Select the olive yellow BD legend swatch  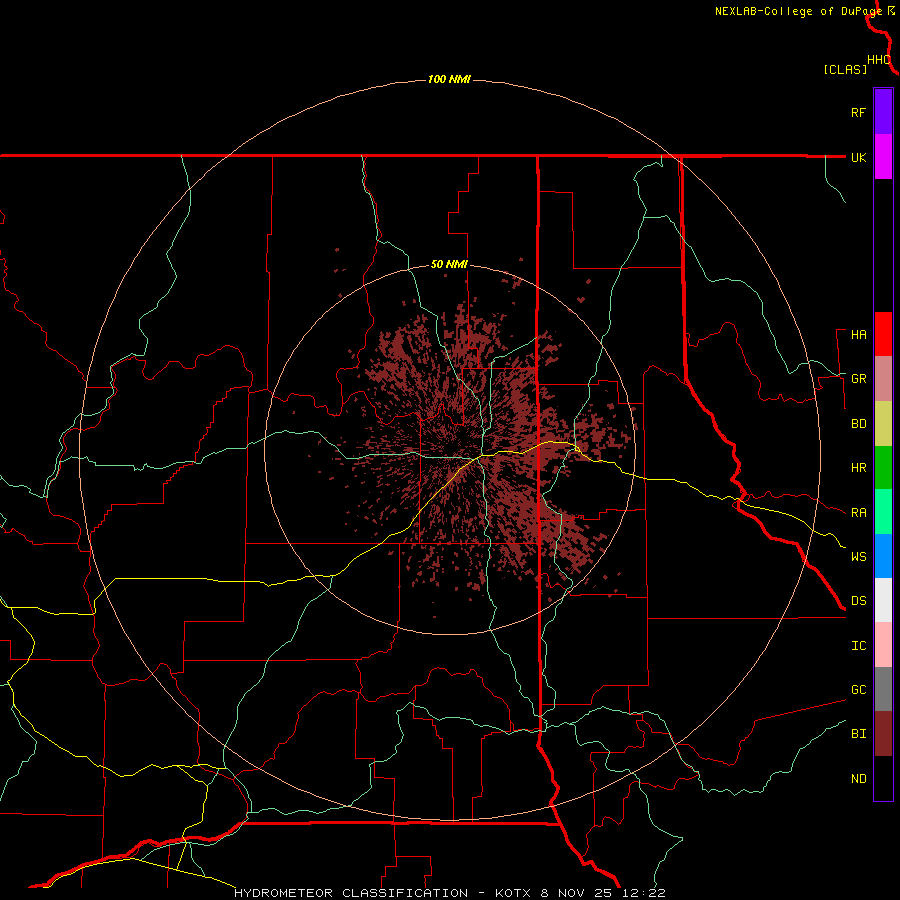pos(883,423)
